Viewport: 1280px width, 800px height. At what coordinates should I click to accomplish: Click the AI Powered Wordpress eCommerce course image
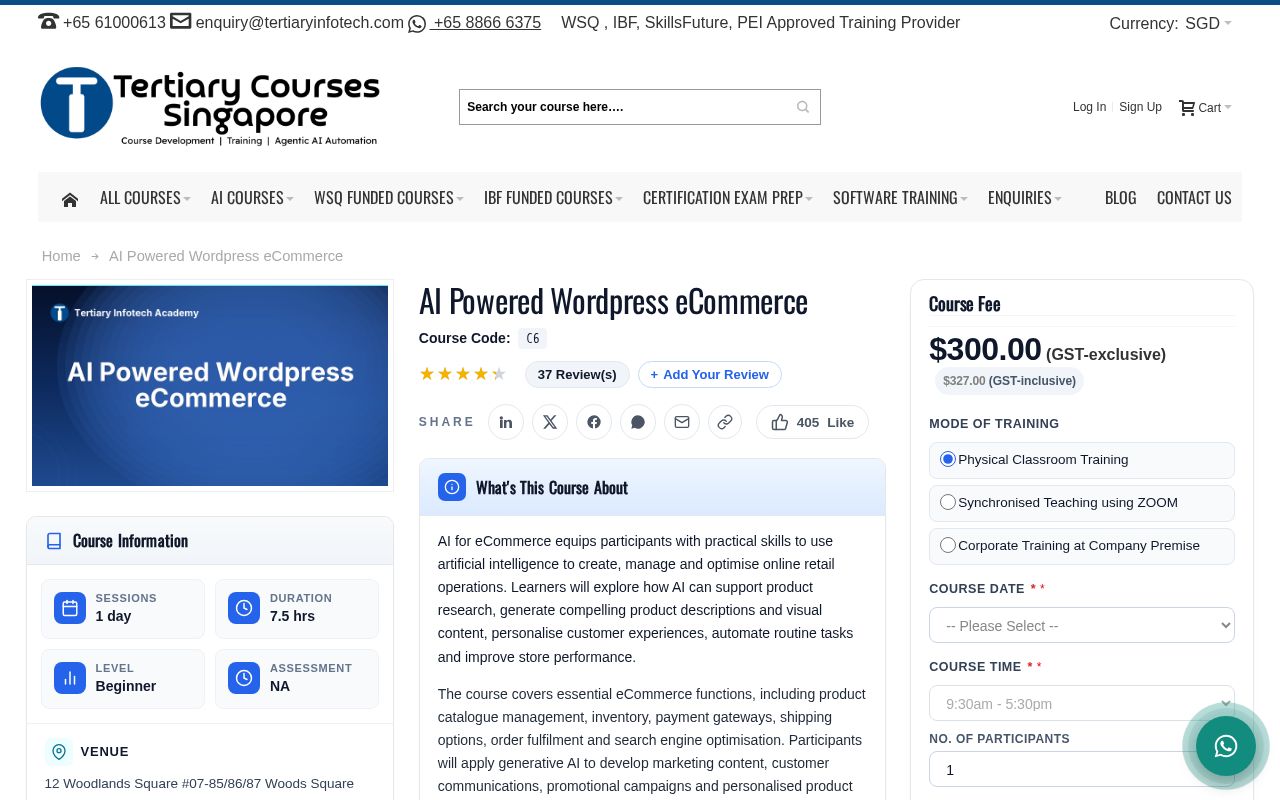coord(210,386)
